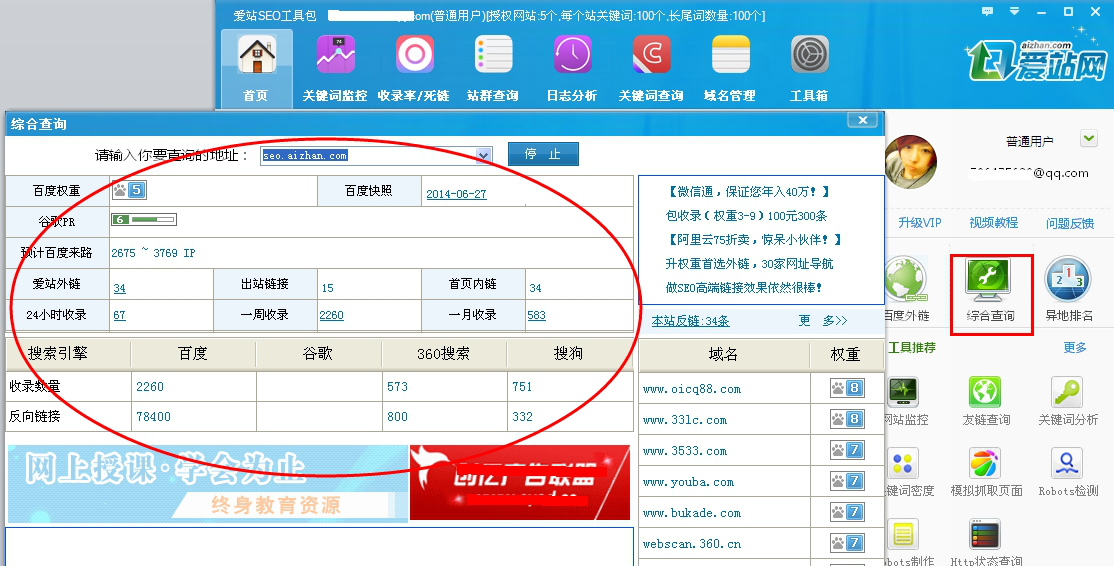Image resolution: width=1114 pixels, height=588 pixels.
Task: Open the title bar dropdown menu arrow
Action: tap(1015, 11)
